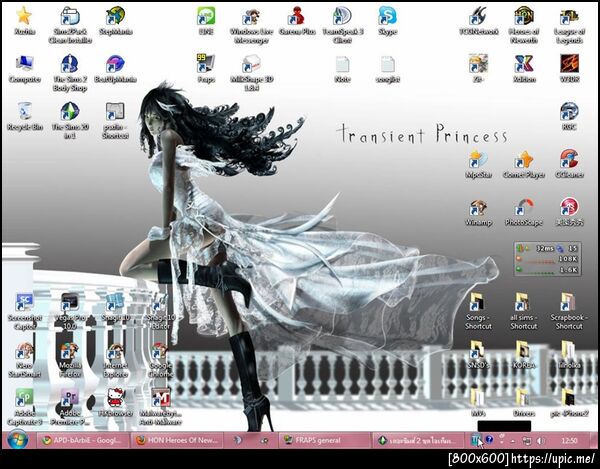This screenshot has height=469, width=600.
Task: Switch to the FRAPS general taskbar window
Action: coord(324,440)
